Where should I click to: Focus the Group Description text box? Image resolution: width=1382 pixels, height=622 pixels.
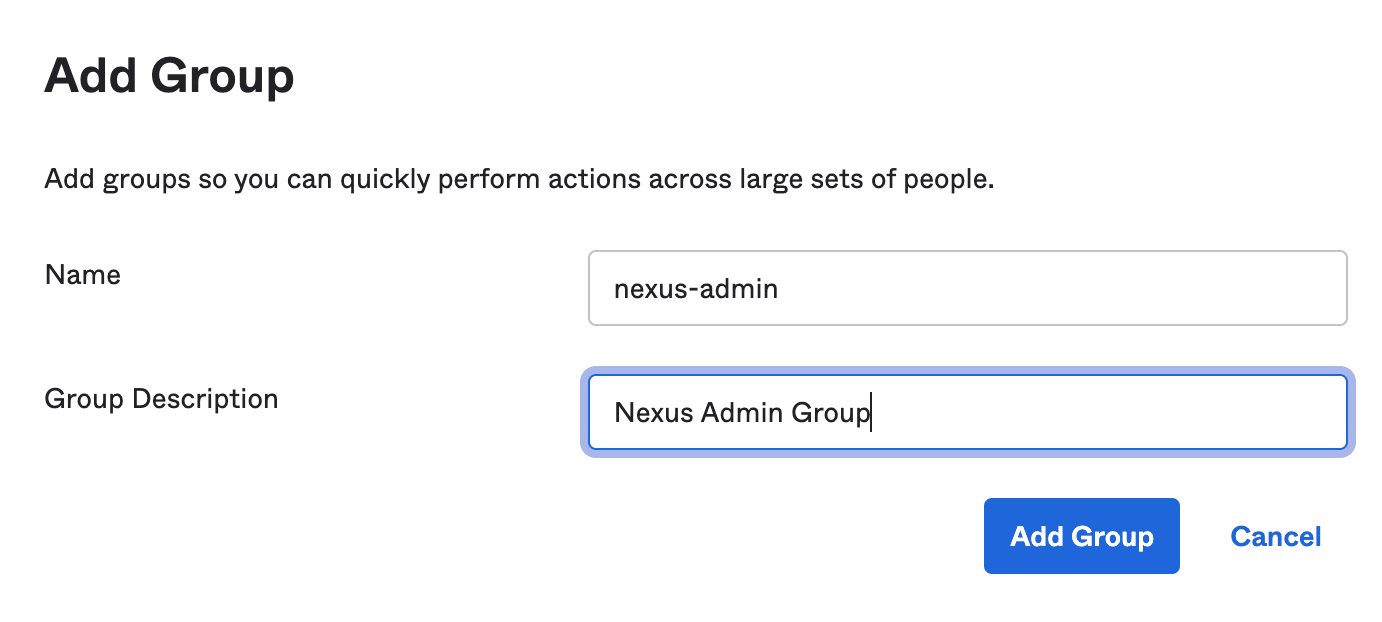click(967, 412)
